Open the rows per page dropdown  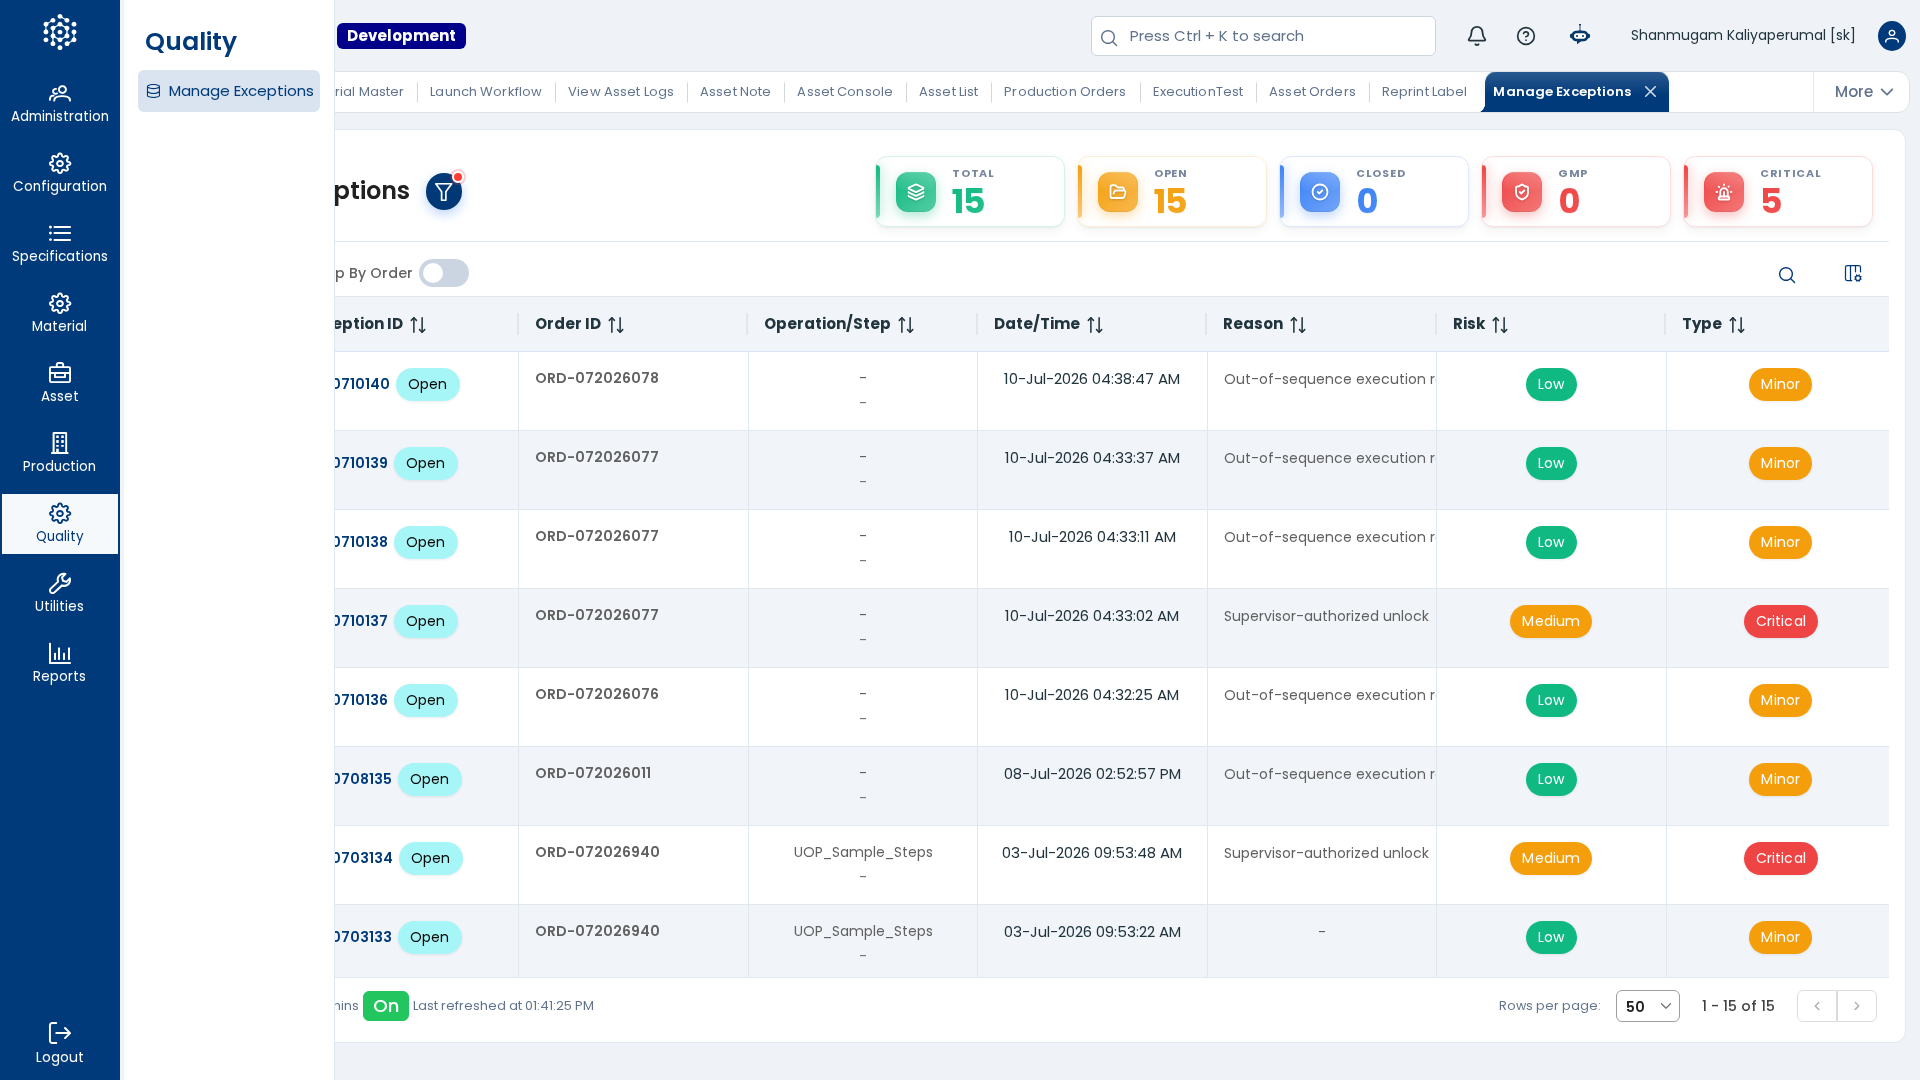click(x=1648, y=1006)
